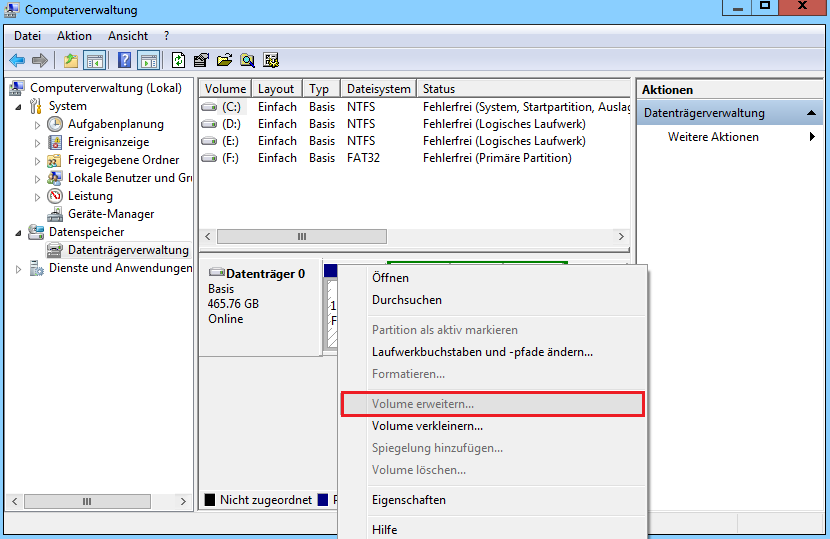Expand the Freigegebene Ordner node

pos(38,161)
